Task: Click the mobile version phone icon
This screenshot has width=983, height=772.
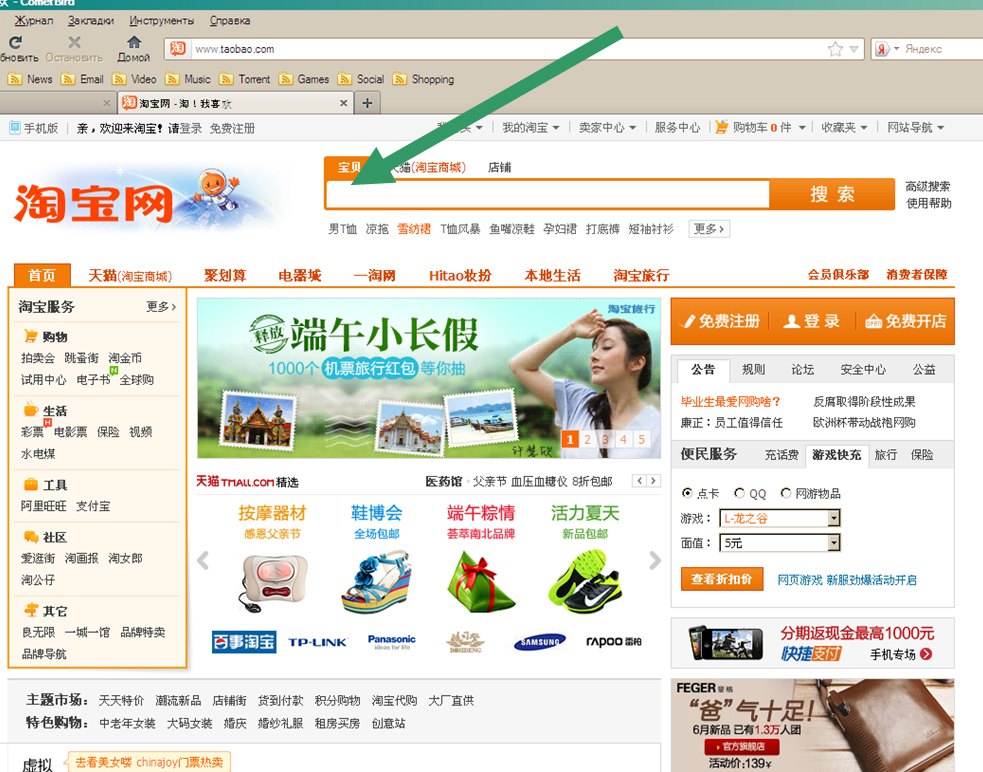Action: pos(15,128)
